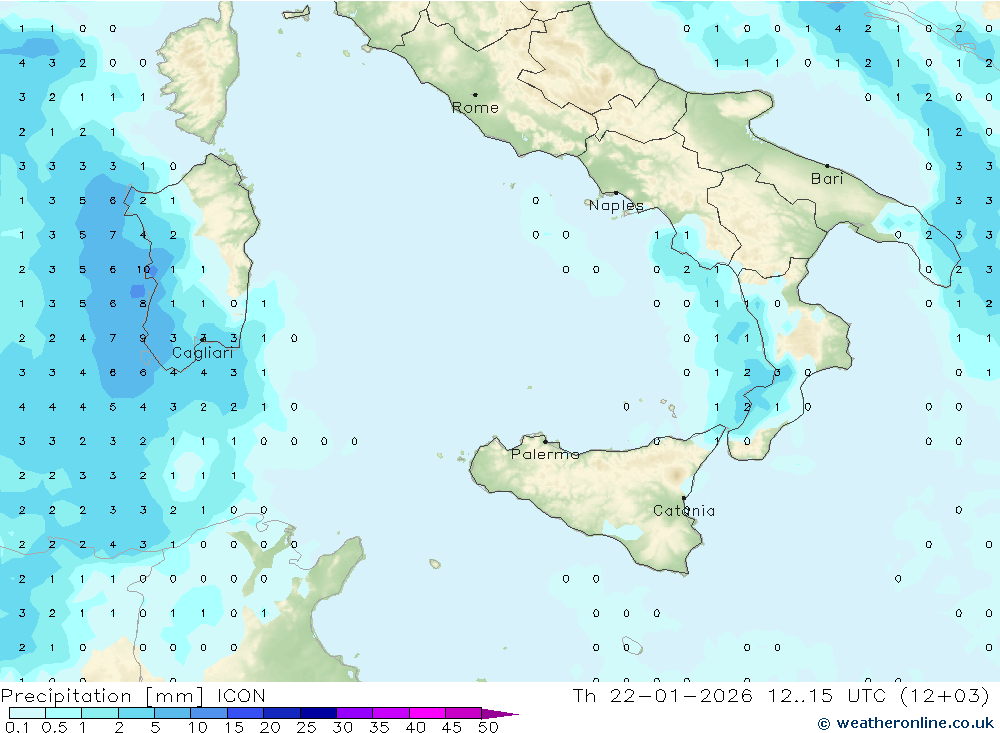Click the '25' legend scale label
Image resolution: width=1000 pixels, height=733 pixels.
(x=307, y=727)
